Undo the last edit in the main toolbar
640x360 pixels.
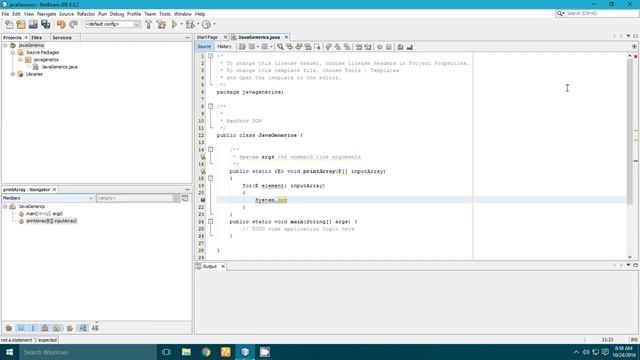(x=61, y=24)
